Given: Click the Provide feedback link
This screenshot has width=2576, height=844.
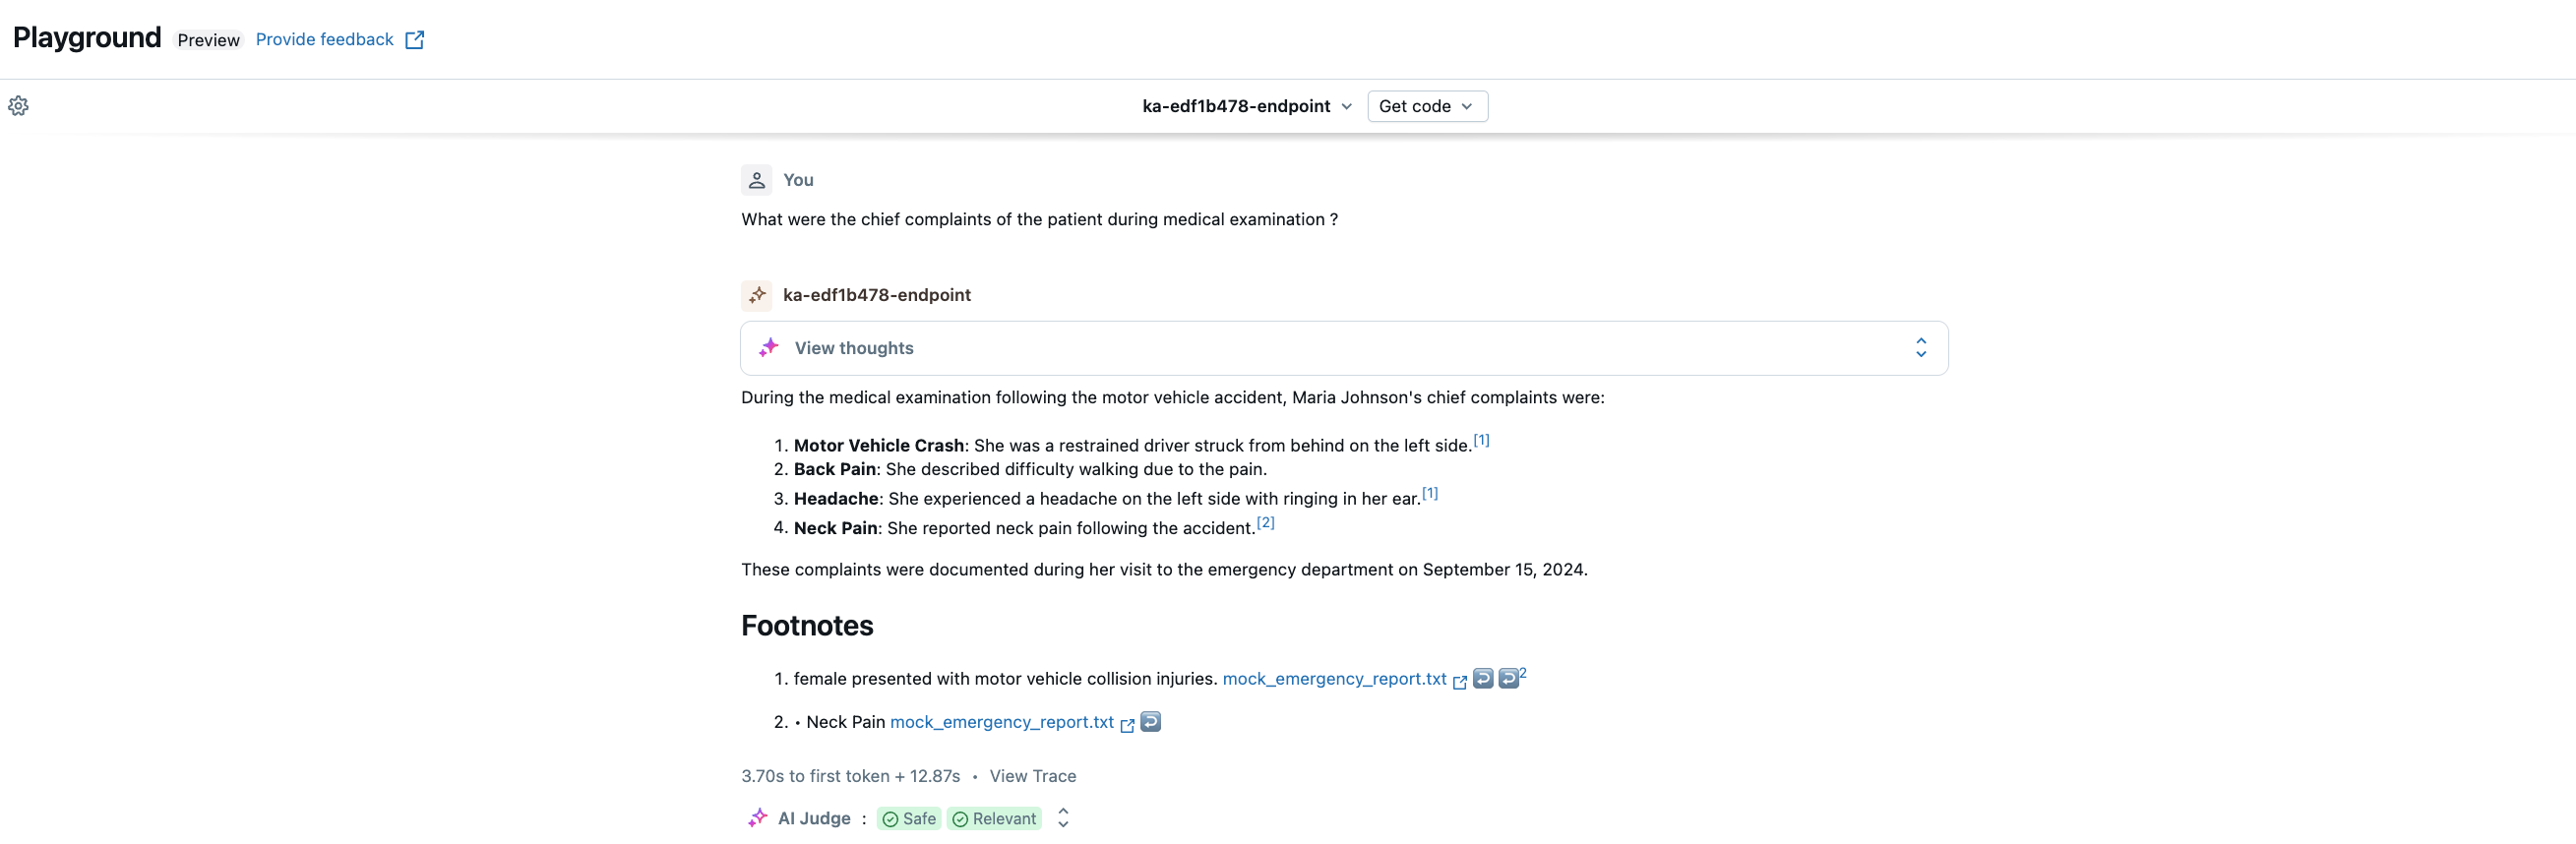Looking at the screenshot, I should point(324,40).
